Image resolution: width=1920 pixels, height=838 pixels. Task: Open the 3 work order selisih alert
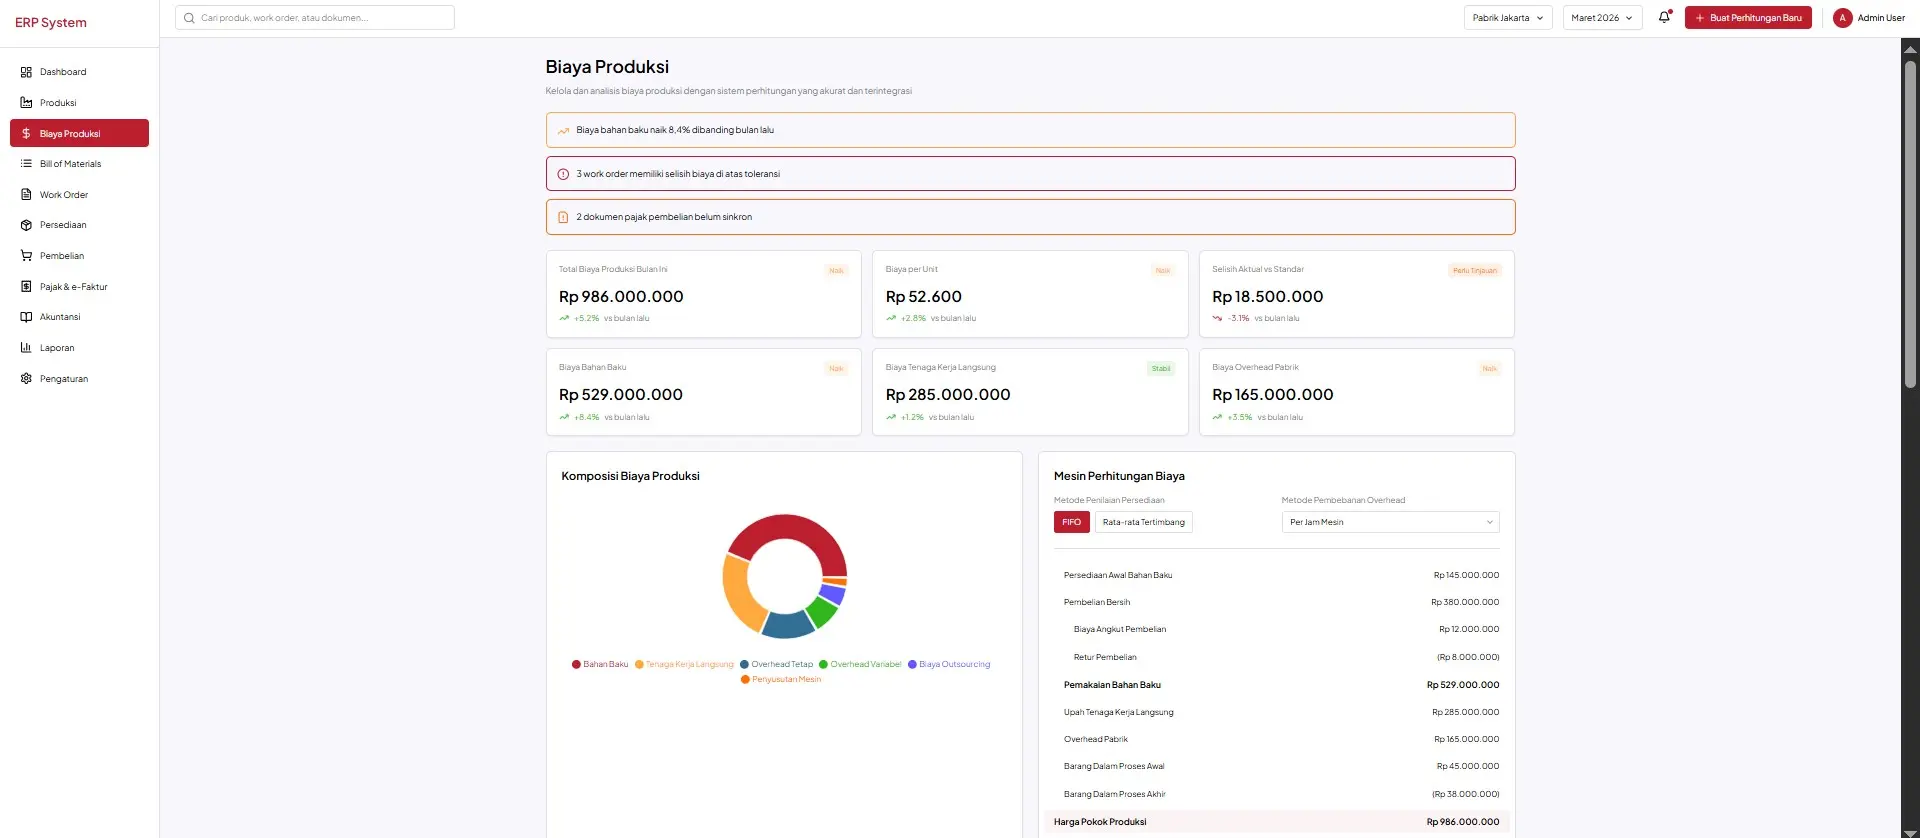click(x=1030, y=174)
